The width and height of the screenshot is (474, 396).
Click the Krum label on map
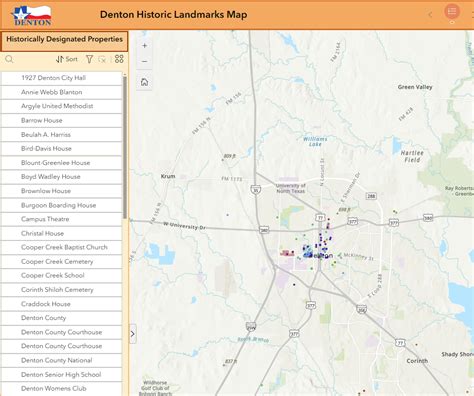pyautogui.click(x=168, y=176)
